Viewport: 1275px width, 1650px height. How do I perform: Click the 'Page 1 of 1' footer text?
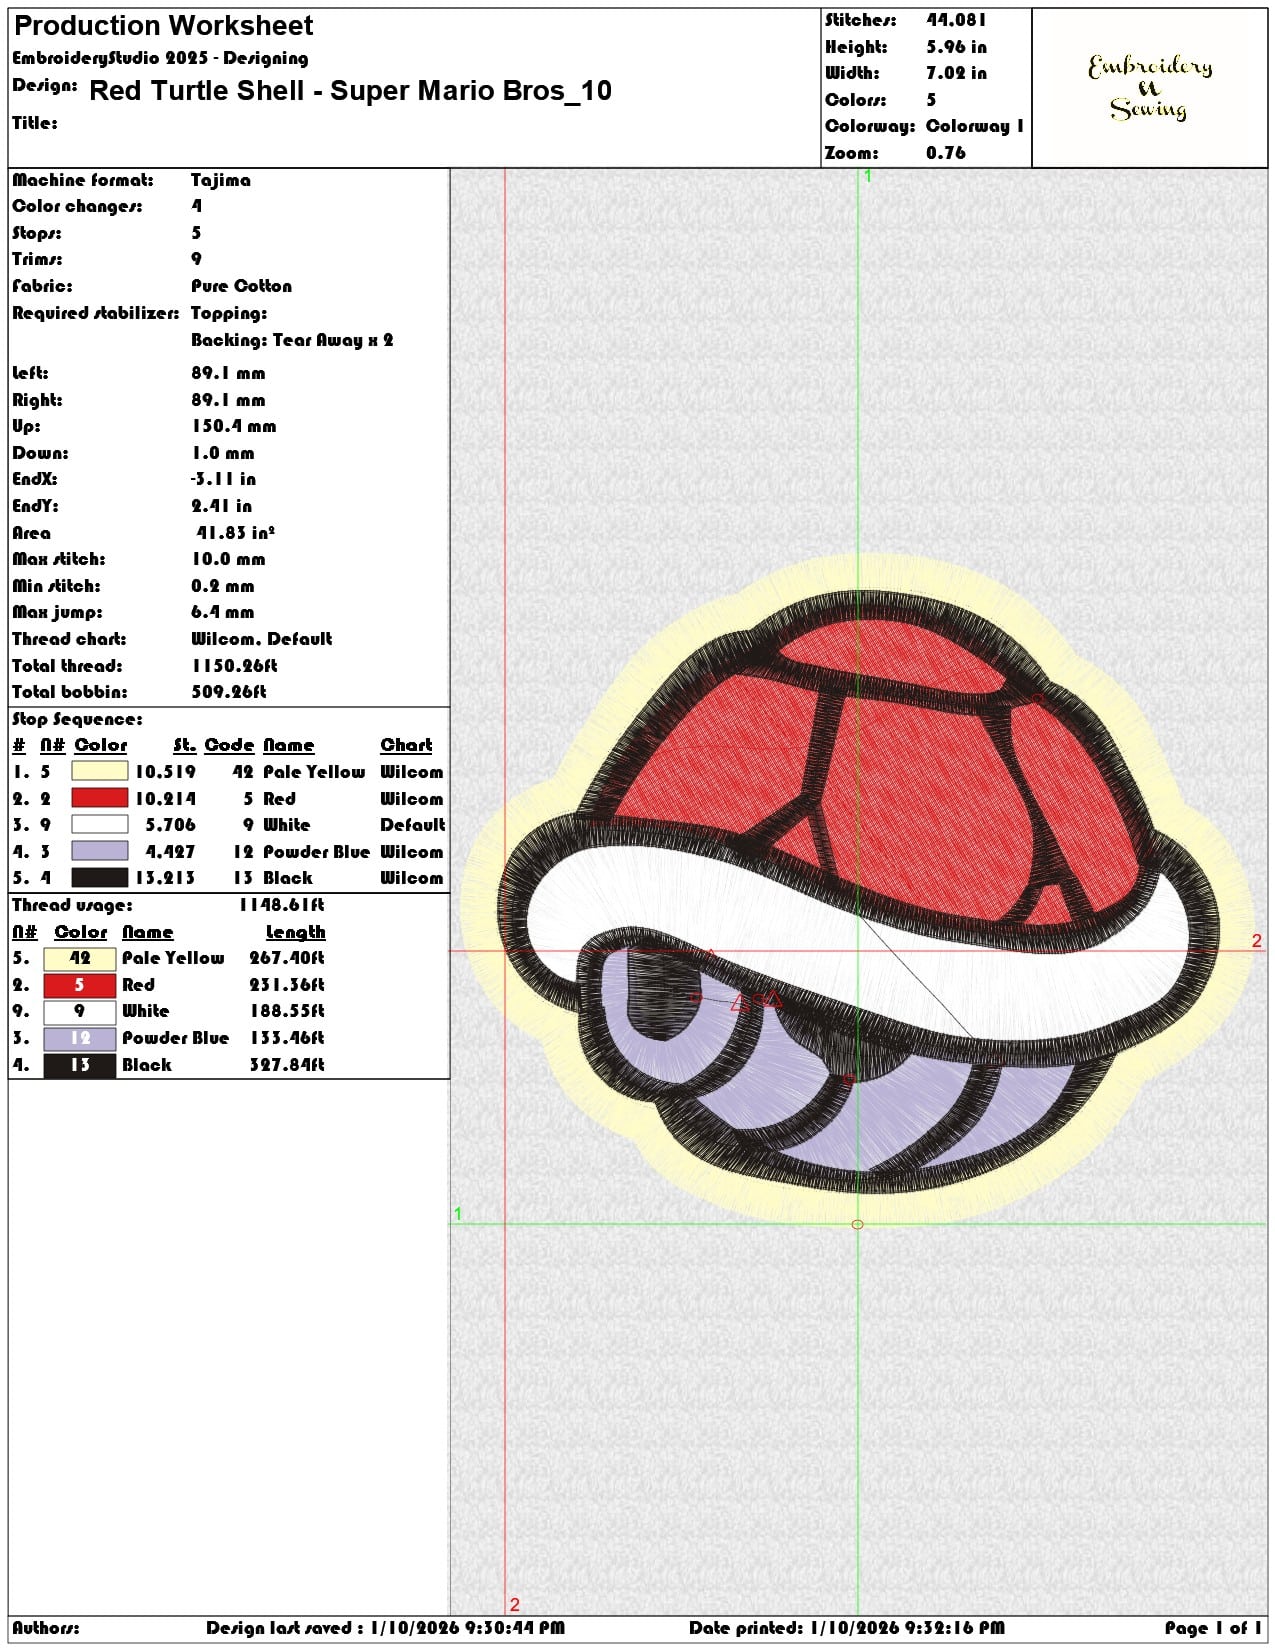[x=1214, y=1628]
